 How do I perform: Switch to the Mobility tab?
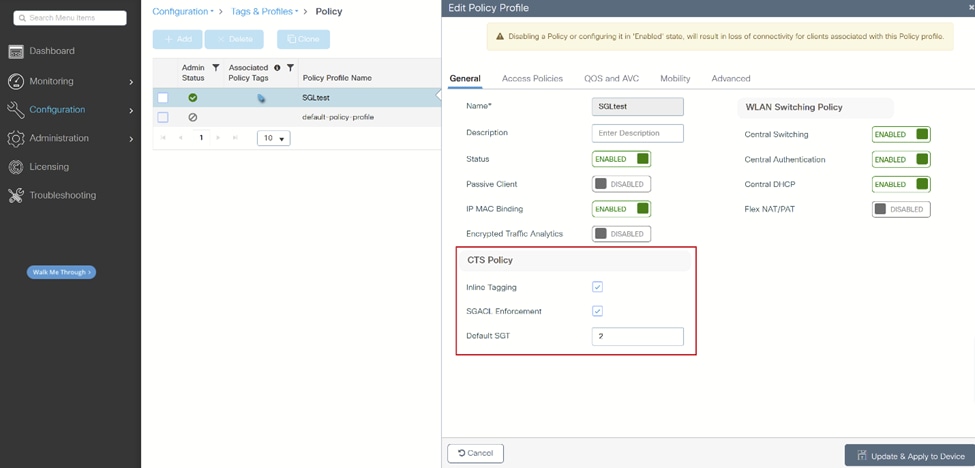[x=675, y=78]
